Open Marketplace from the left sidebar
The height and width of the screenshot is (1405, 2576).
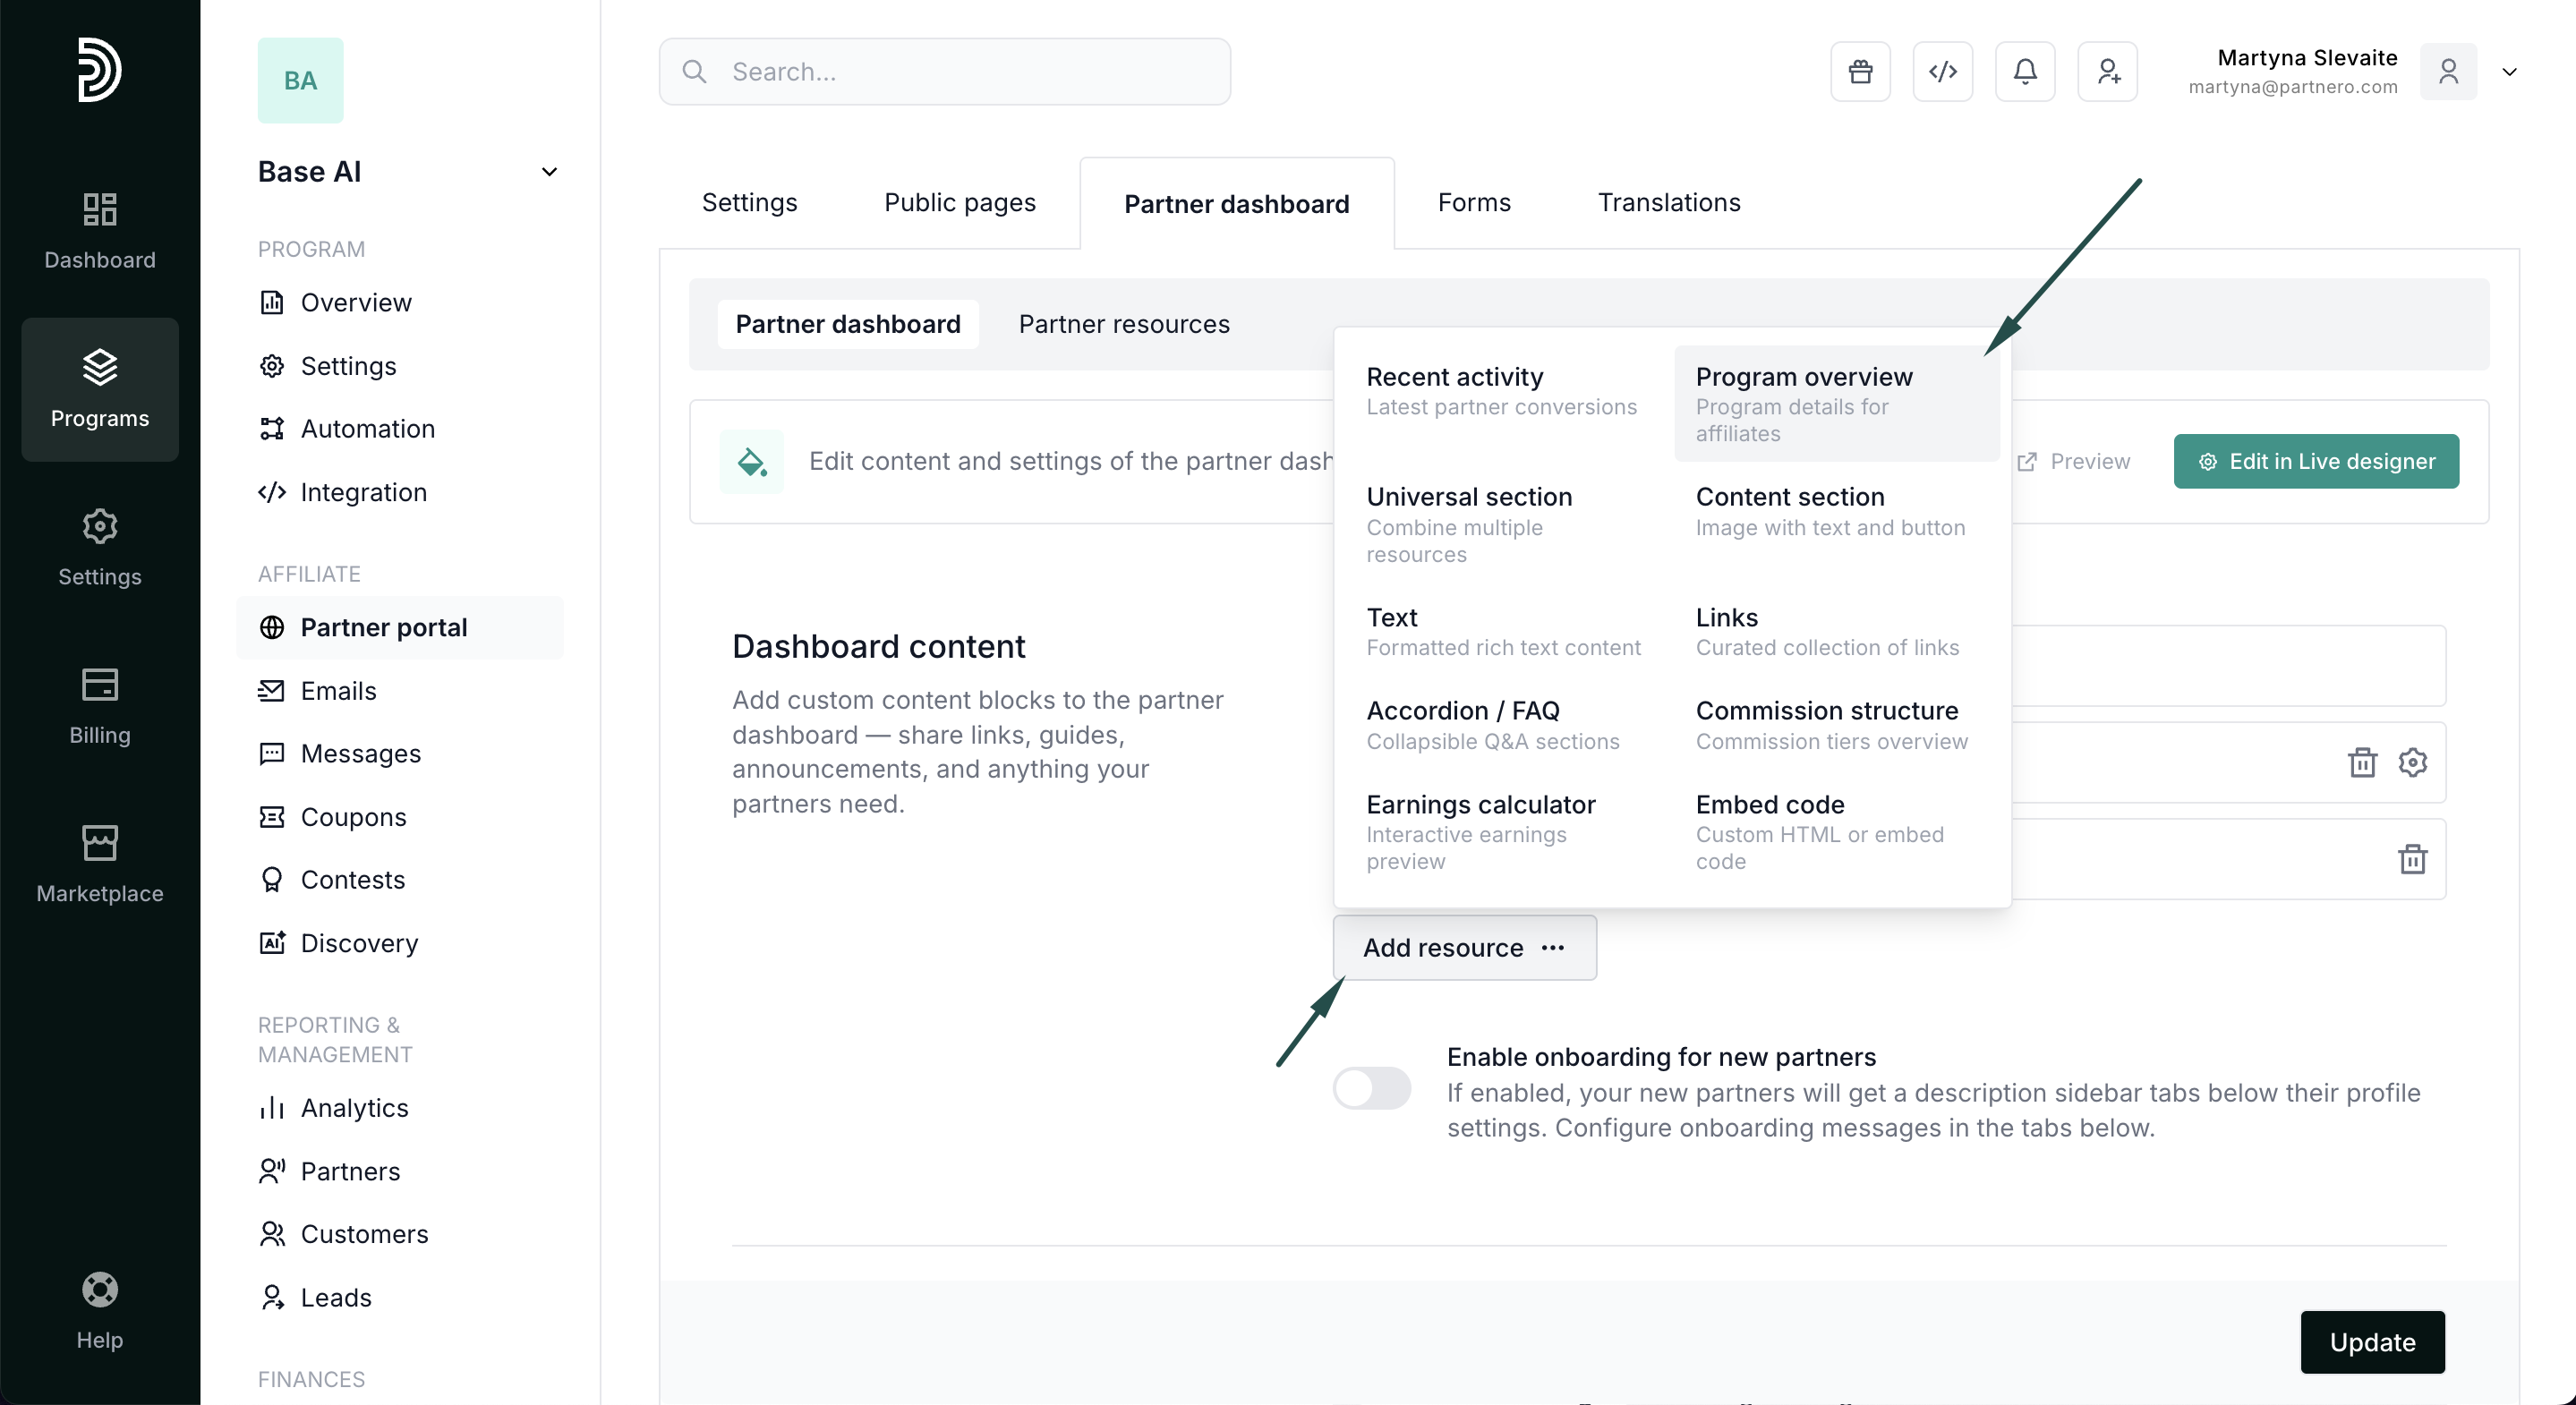pos(99,863)
